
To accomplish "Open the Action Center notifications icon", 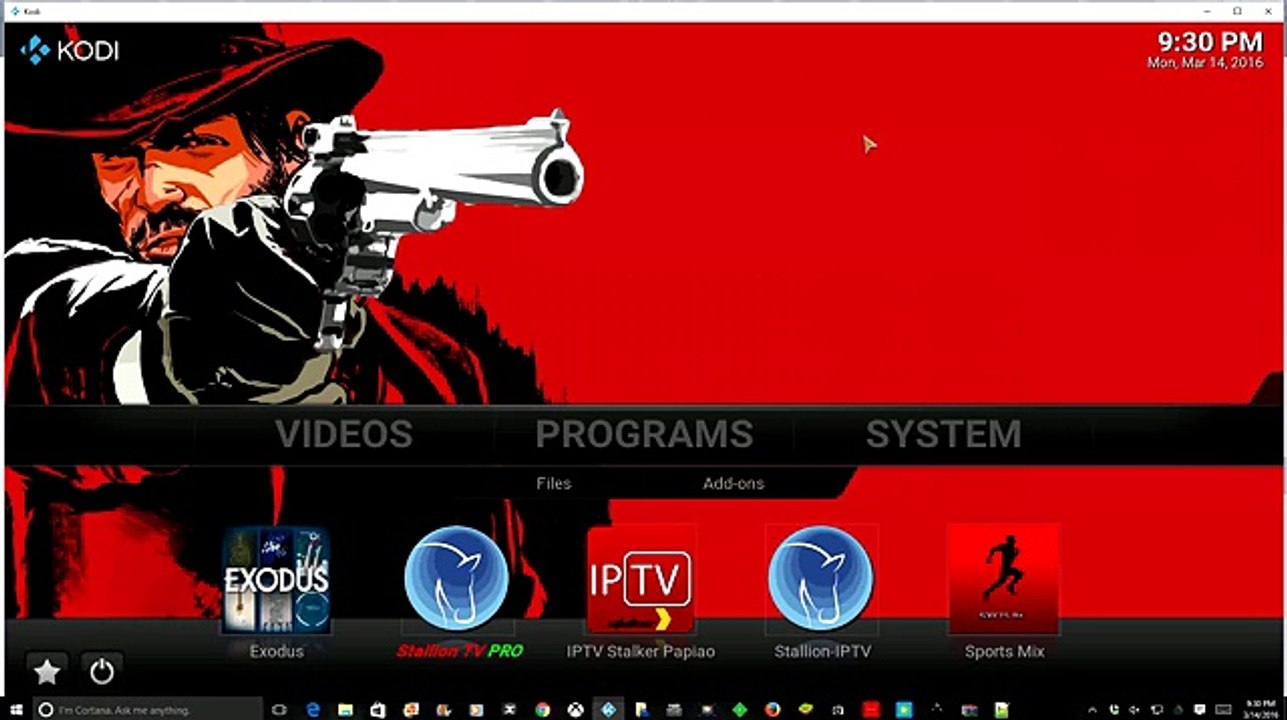I will point(1200,710).
